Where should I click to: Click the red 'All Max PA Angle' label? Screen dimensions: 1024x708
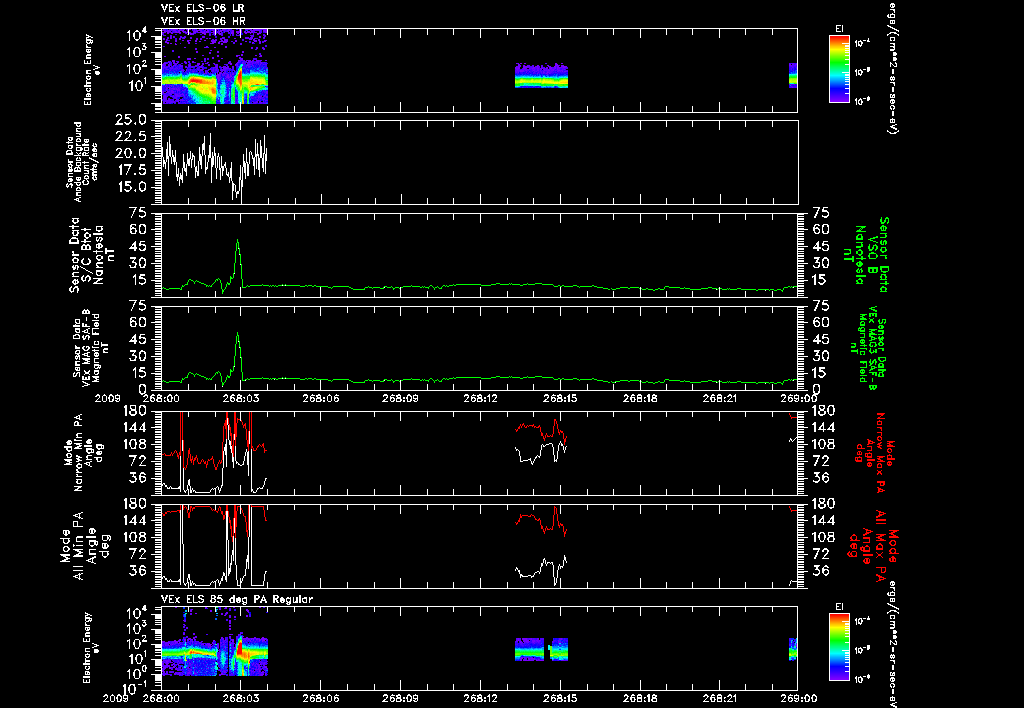[871, 545]
